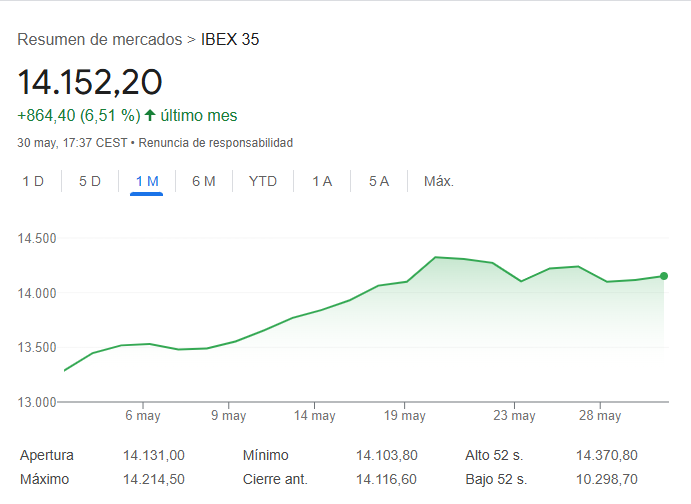Screen dimensions: 691x504
Task: Click the IBEX 35 index title
Action: [230, 40]
